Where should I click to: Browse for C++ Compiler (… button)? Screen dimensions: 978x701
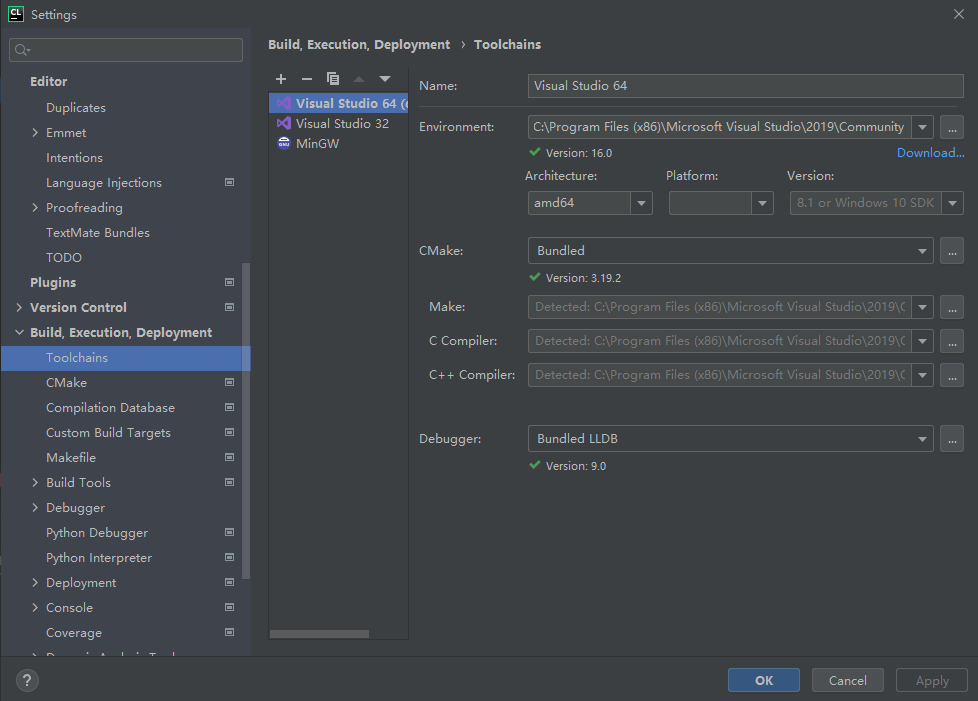952,375
